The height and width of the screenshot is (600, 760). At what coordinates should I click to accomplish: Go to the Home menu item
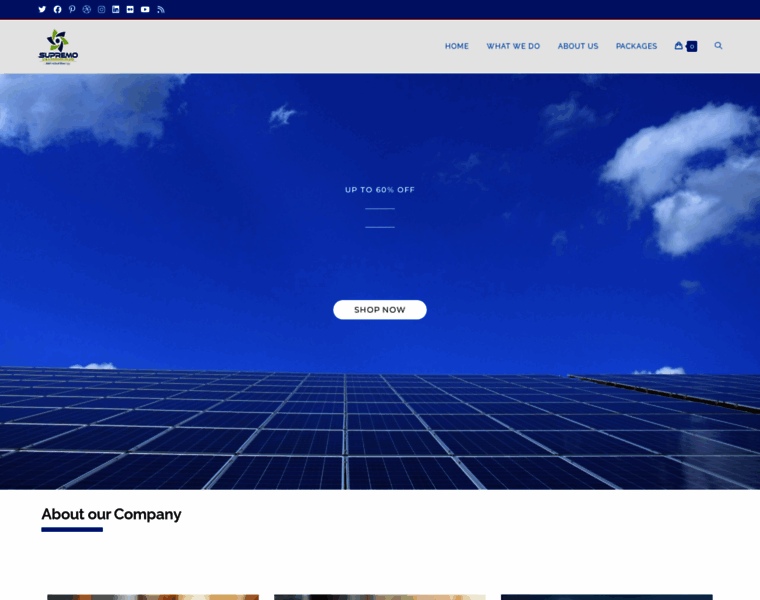click(456, 46)
